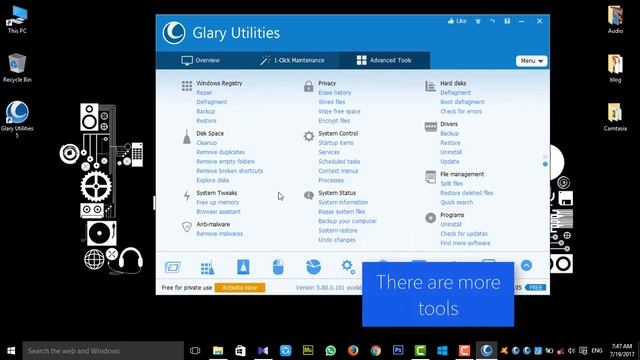The height and width of the screenshot is (360, 640).
Task: Click the Hard disks icon
Action: point(431,86)
